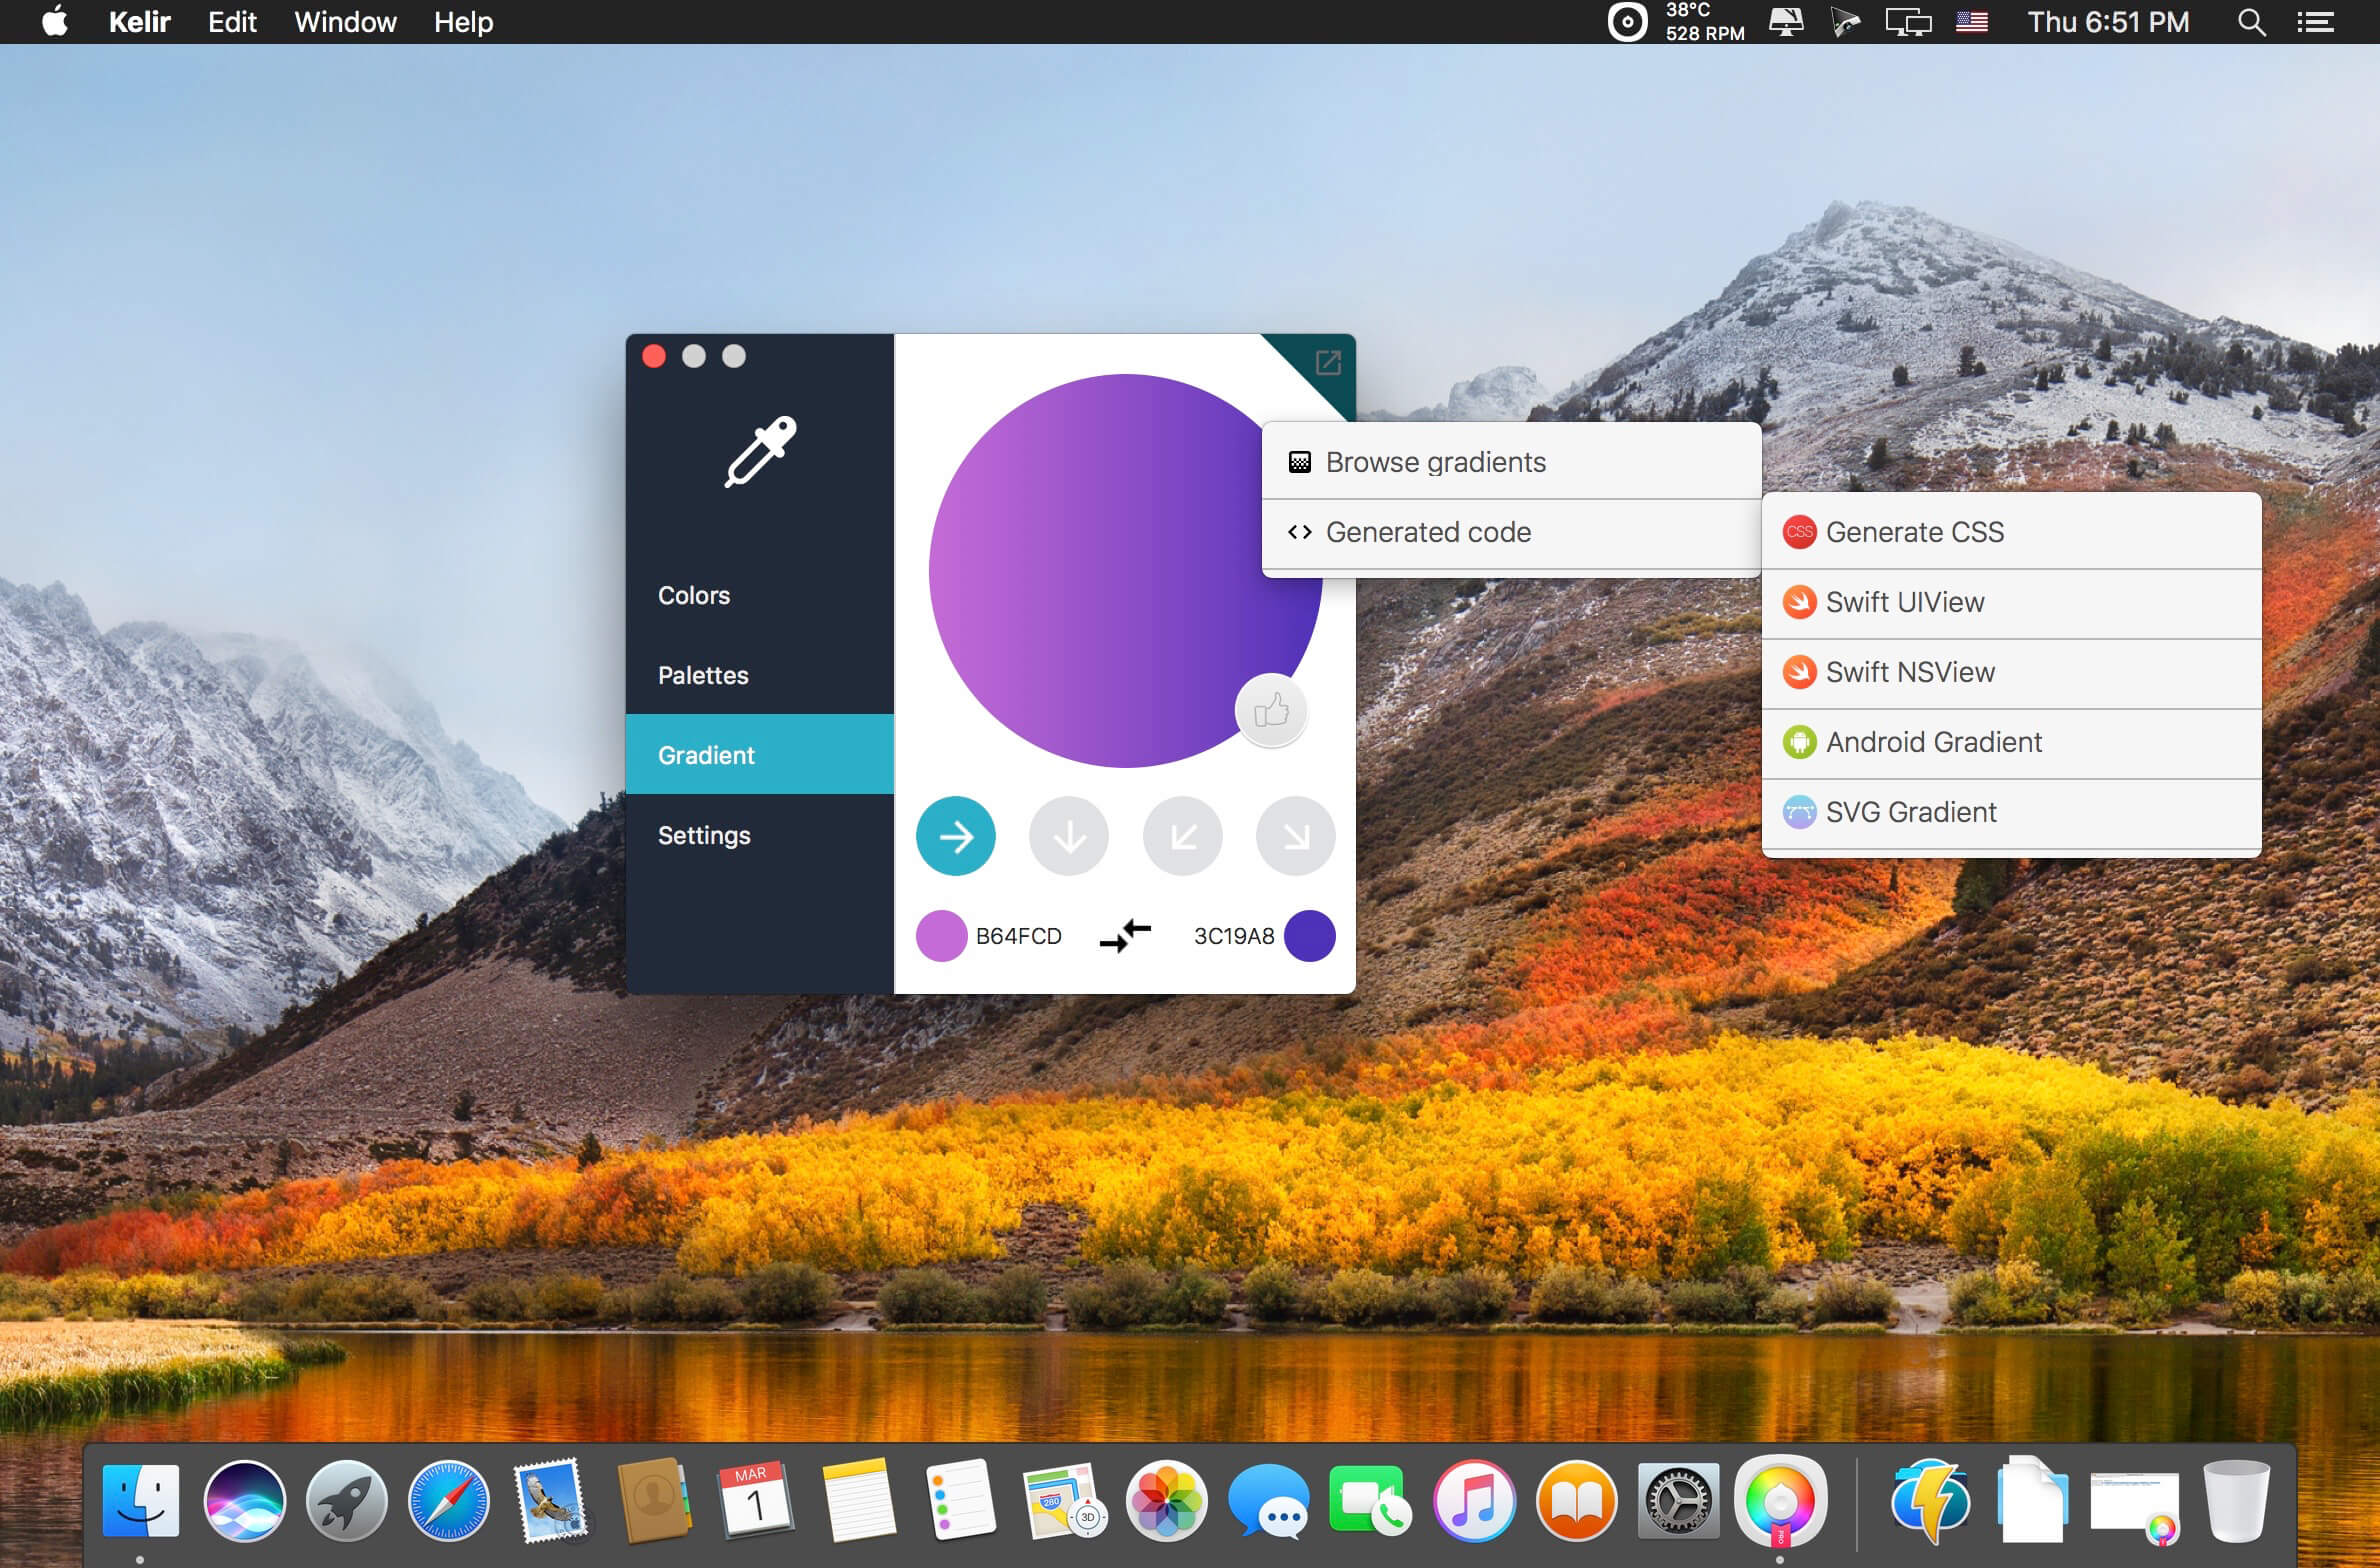Open the Edit menu in the menu bar
2380x1568 pixels.
(x=232, y=22)
